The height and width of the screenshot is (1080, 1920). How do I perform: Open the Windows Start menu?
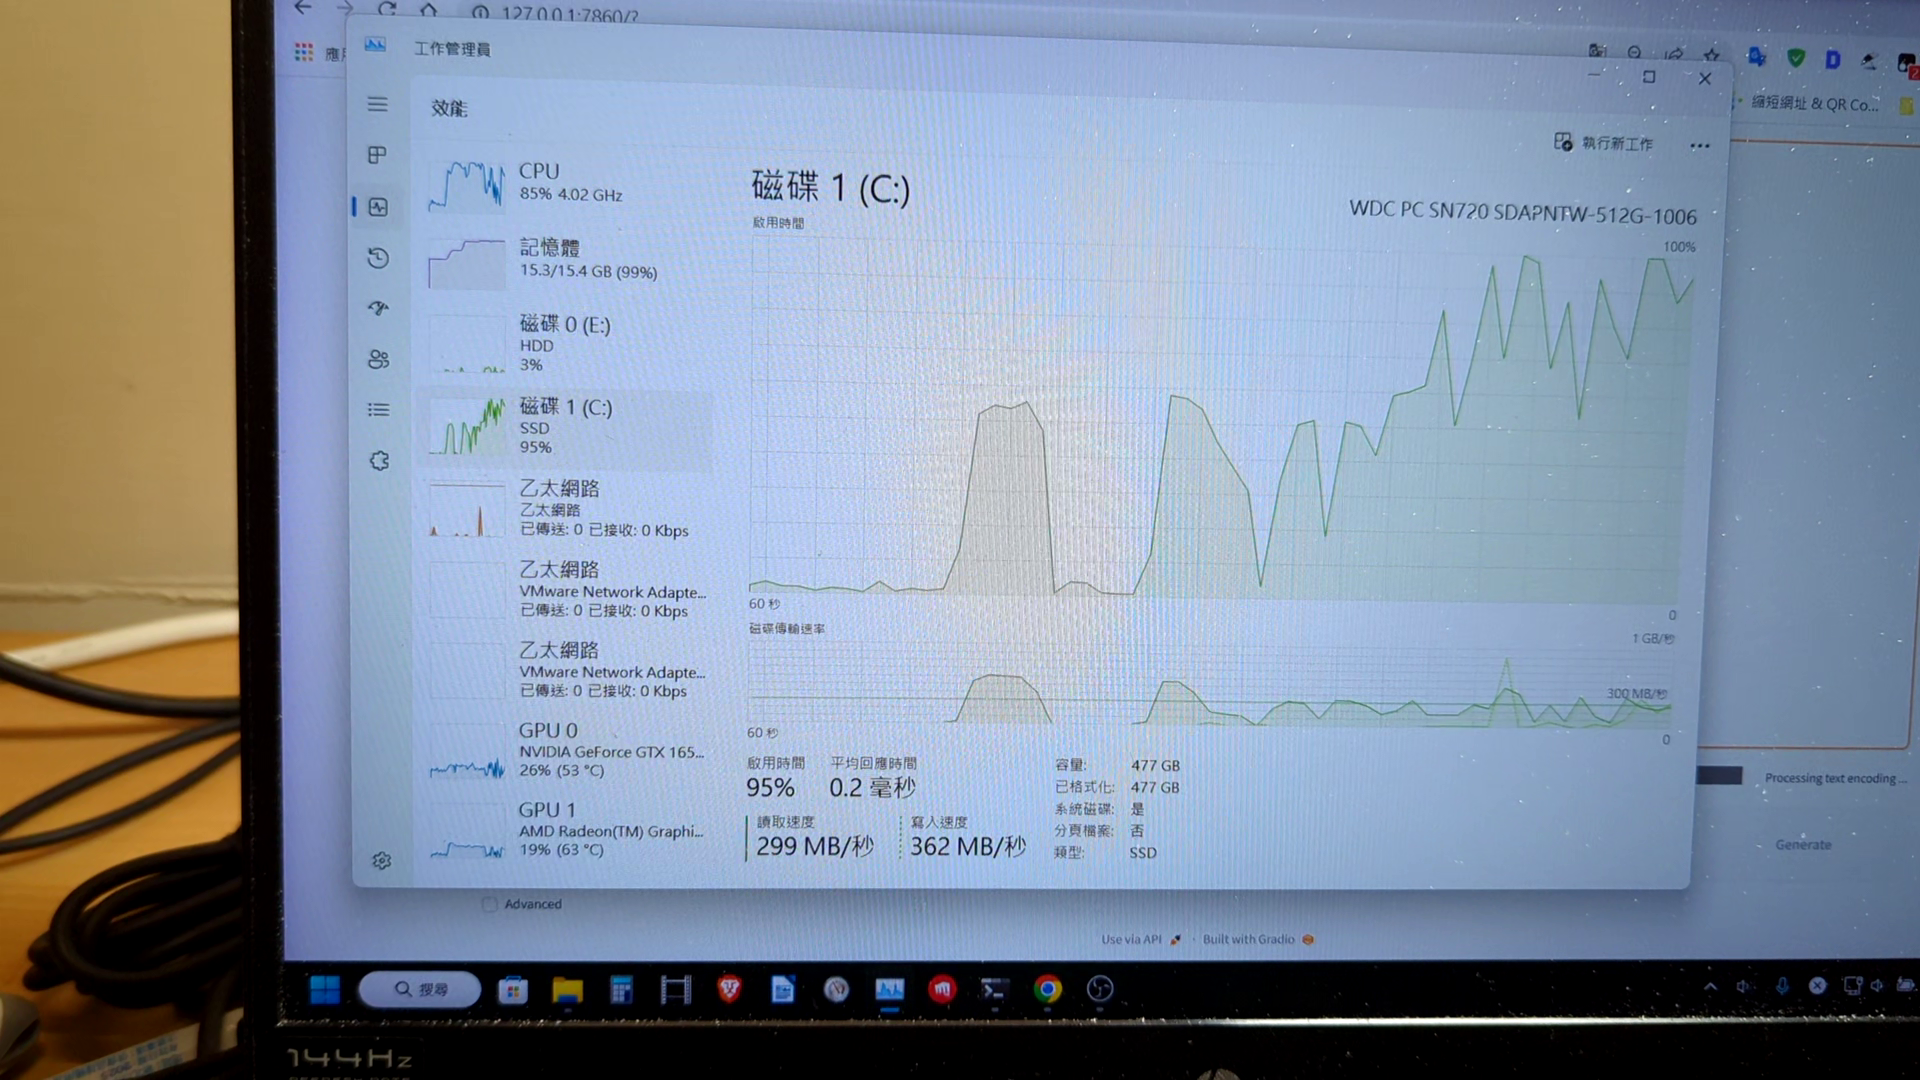324,990
